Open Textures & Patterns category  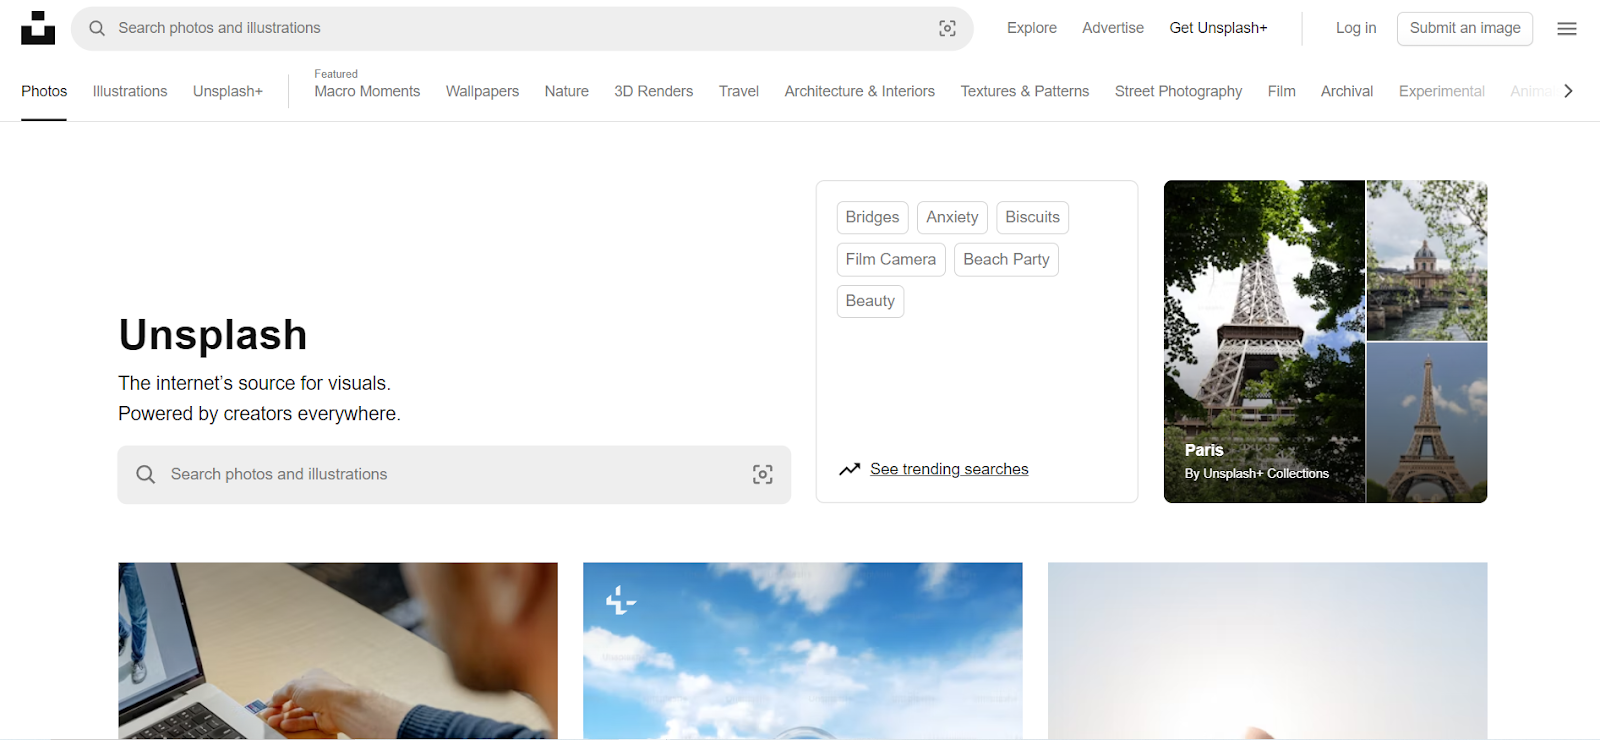1025,91
